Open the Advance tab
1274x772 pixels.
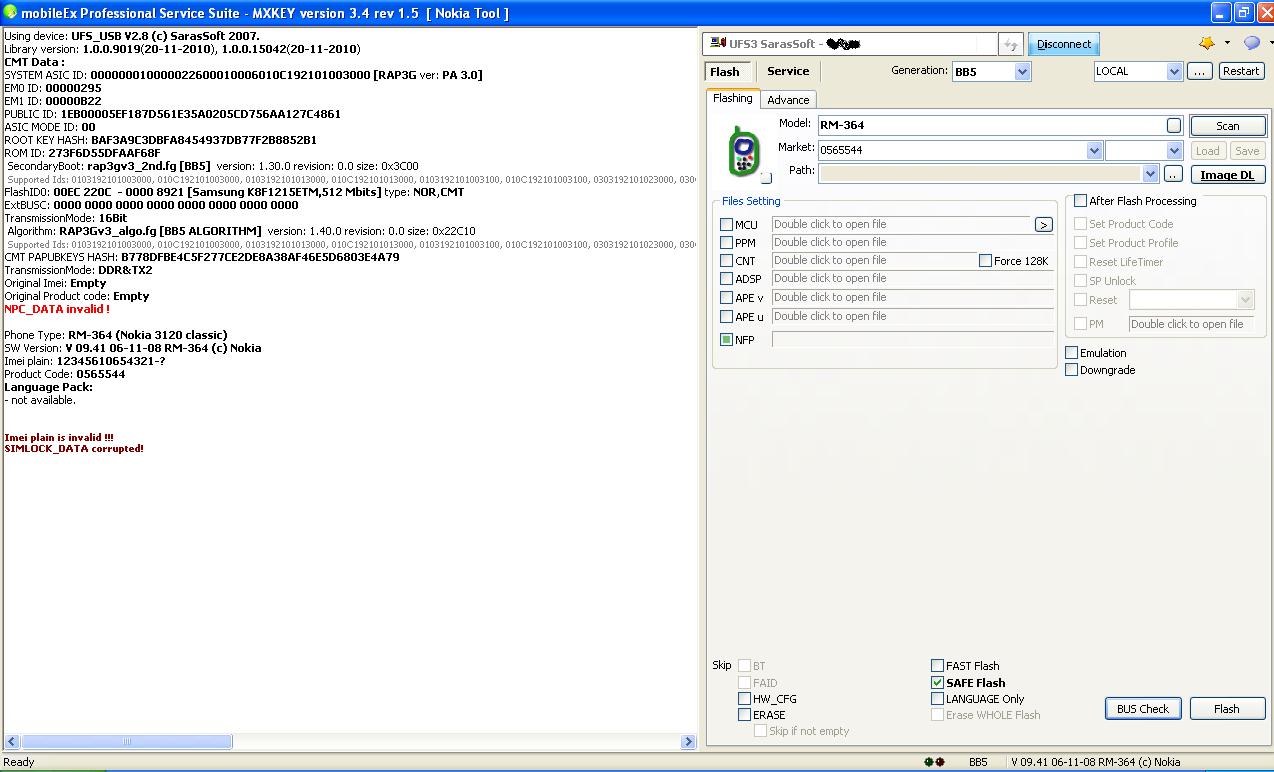[x=788, y=100]
